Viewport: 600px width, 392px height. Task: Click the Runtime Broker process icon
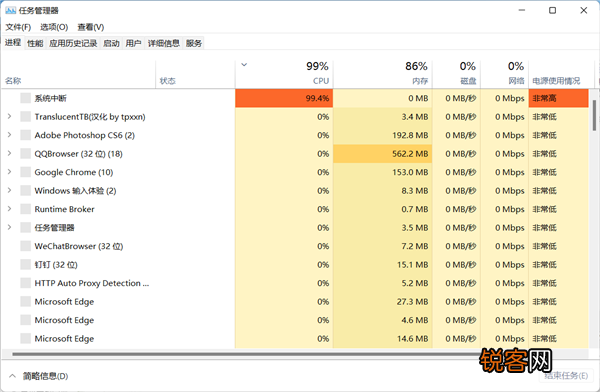(26, 209)
